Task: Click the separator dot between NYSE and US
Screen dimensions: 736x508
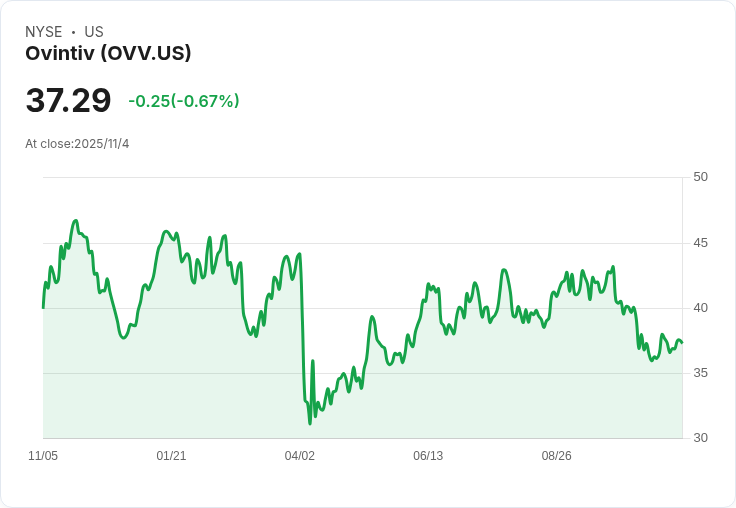Action: (x=73, y=32)
